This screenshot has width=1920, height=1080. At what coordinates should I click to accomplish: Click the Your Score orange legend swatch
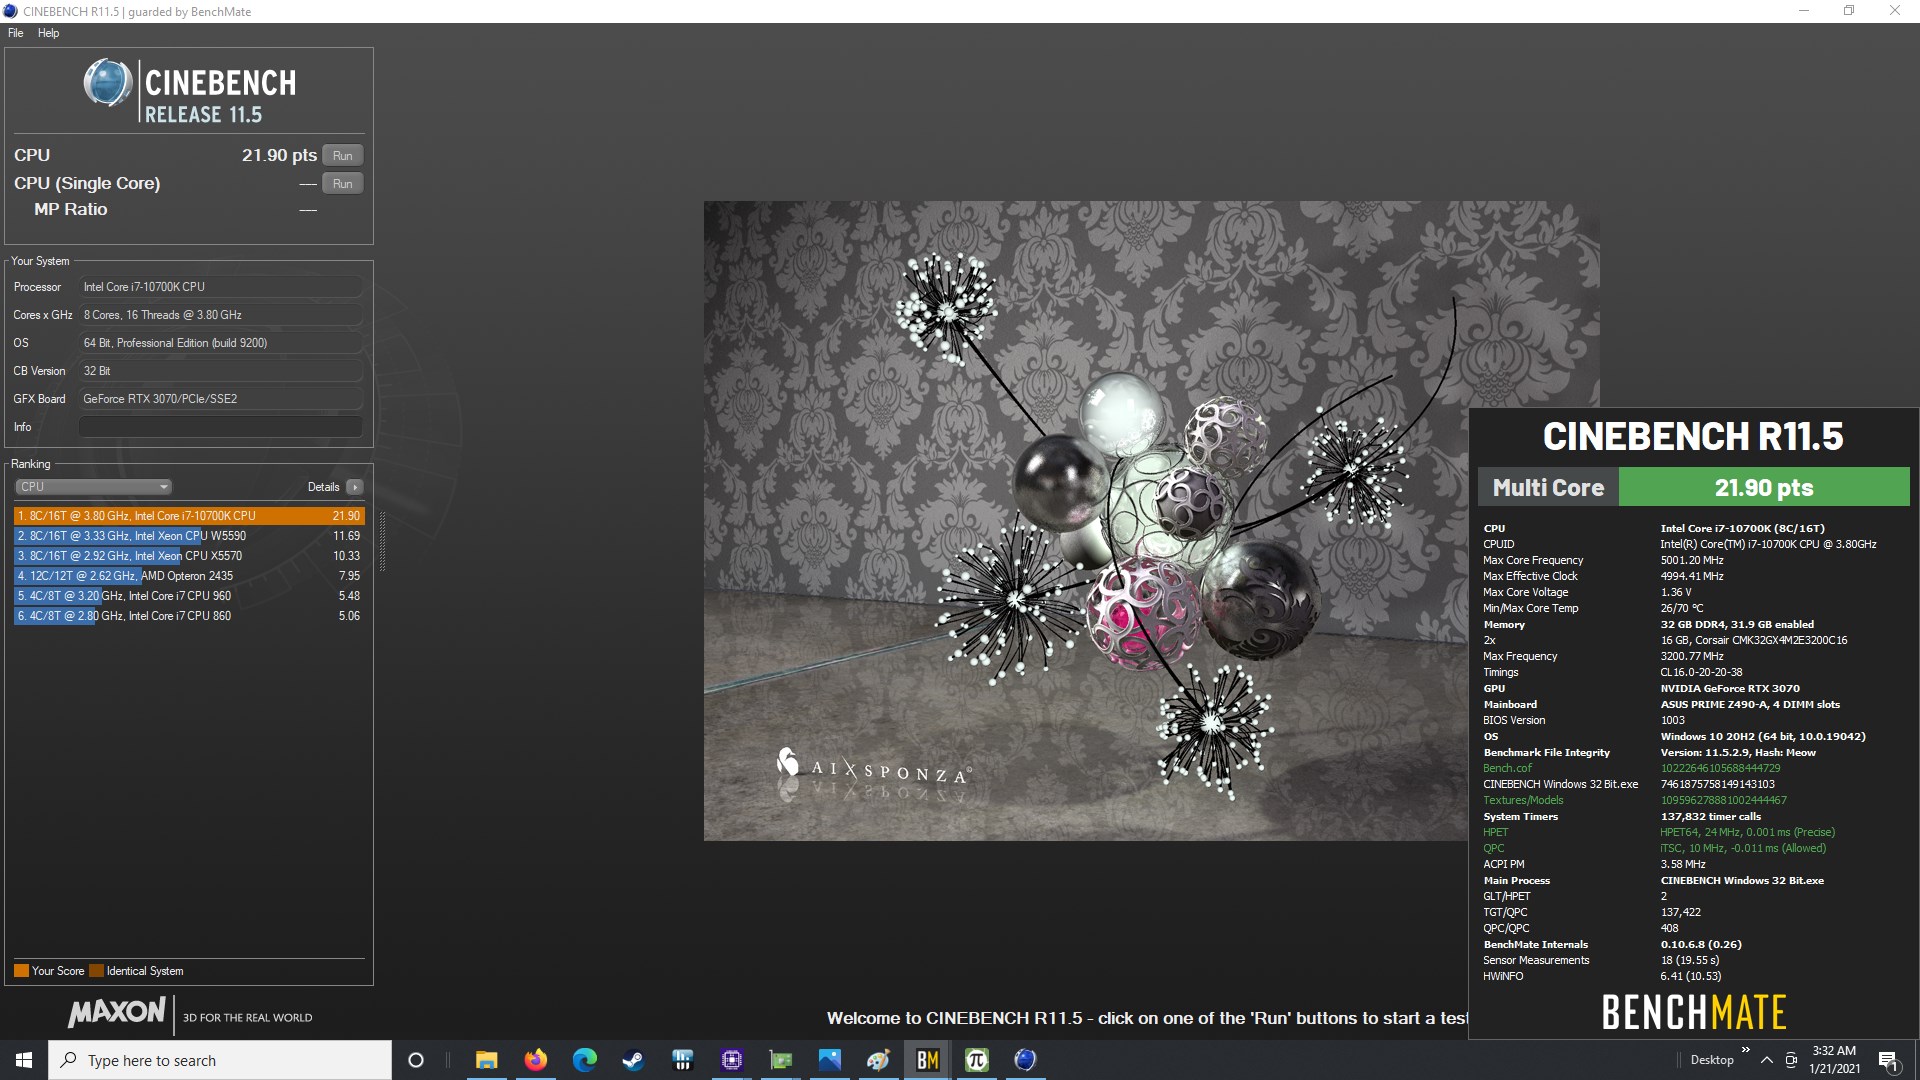21,971
